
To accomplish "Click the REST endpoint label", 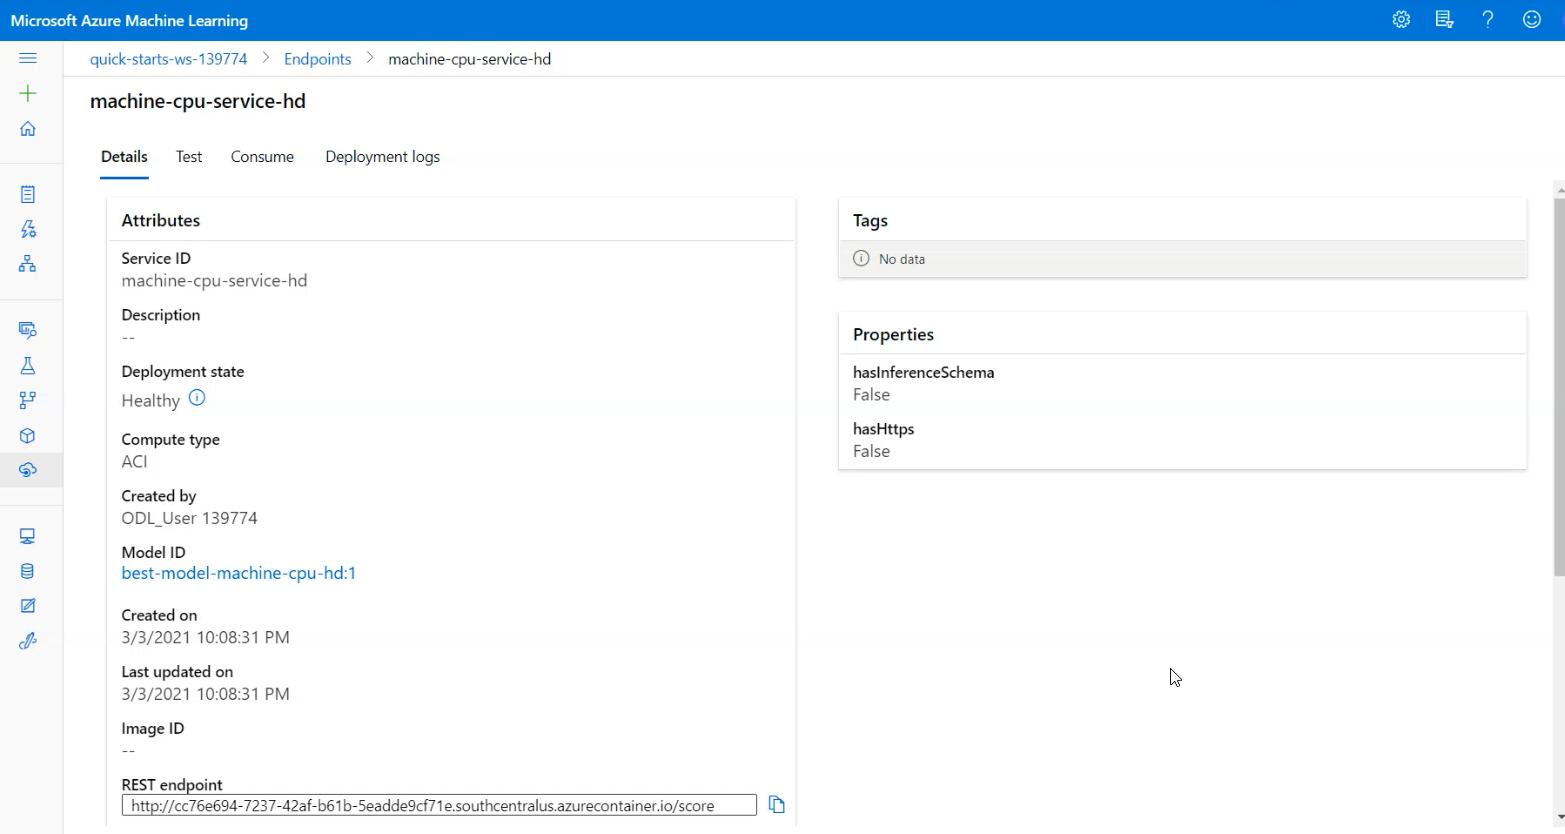I will pyautogui.click(x=172, y=785).
